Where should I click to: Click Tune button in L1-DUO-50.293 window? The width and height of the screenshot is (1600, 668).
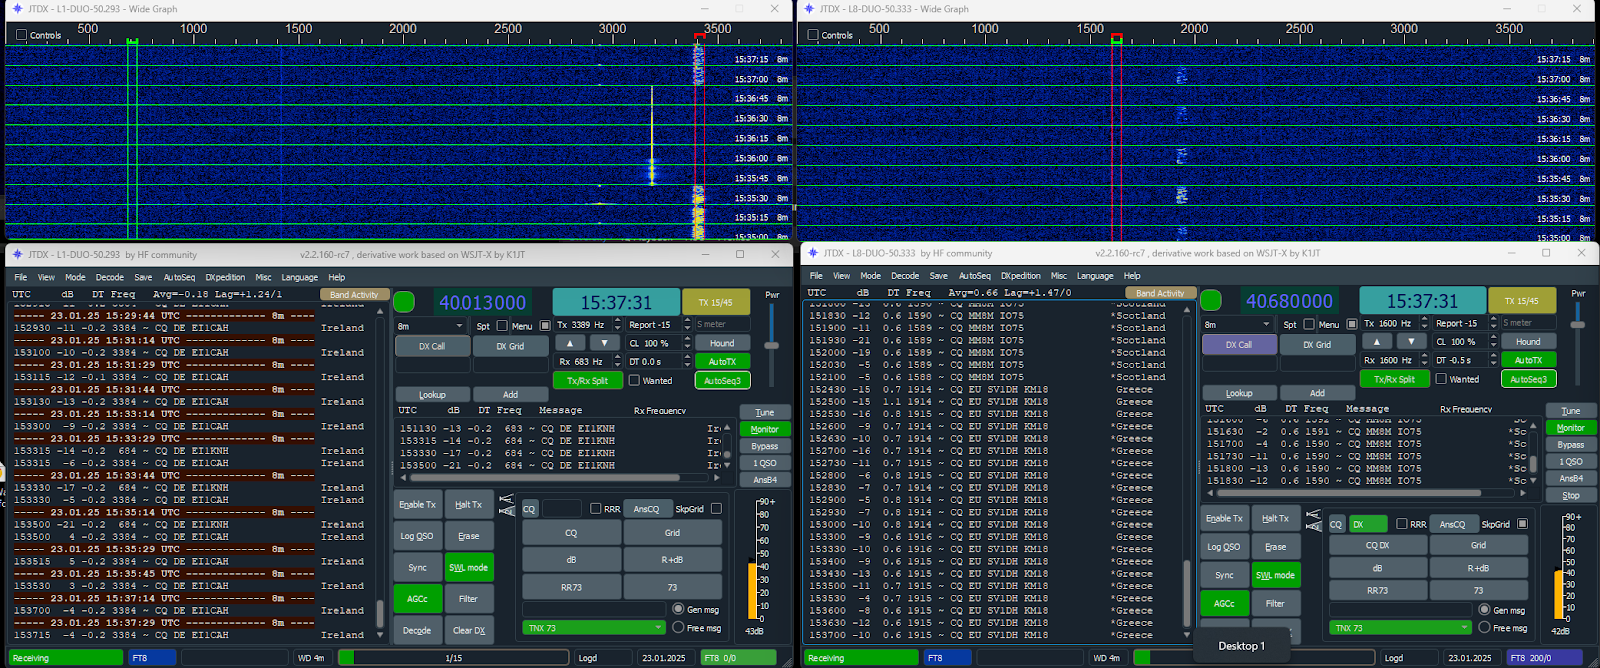[765, 412]
